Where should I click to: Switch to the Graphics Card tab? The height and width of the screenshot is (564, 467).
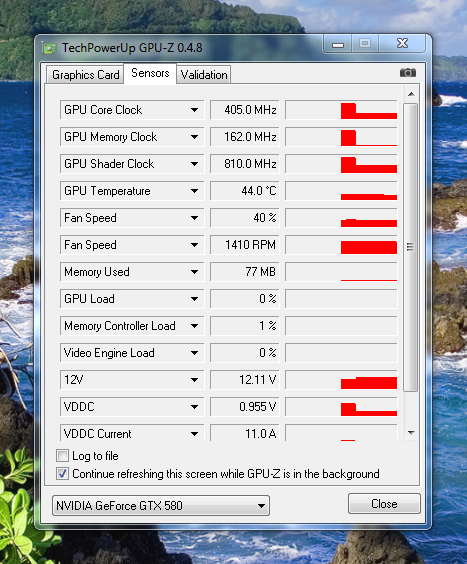86,75
